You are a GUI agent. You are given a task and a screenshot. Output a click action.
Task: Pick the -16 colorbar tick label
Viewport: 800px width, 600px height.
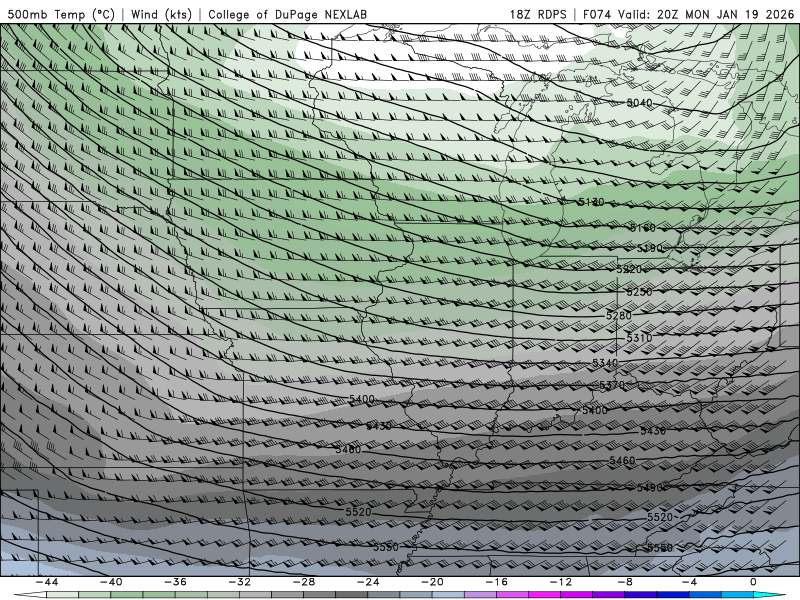click(496, 582)
